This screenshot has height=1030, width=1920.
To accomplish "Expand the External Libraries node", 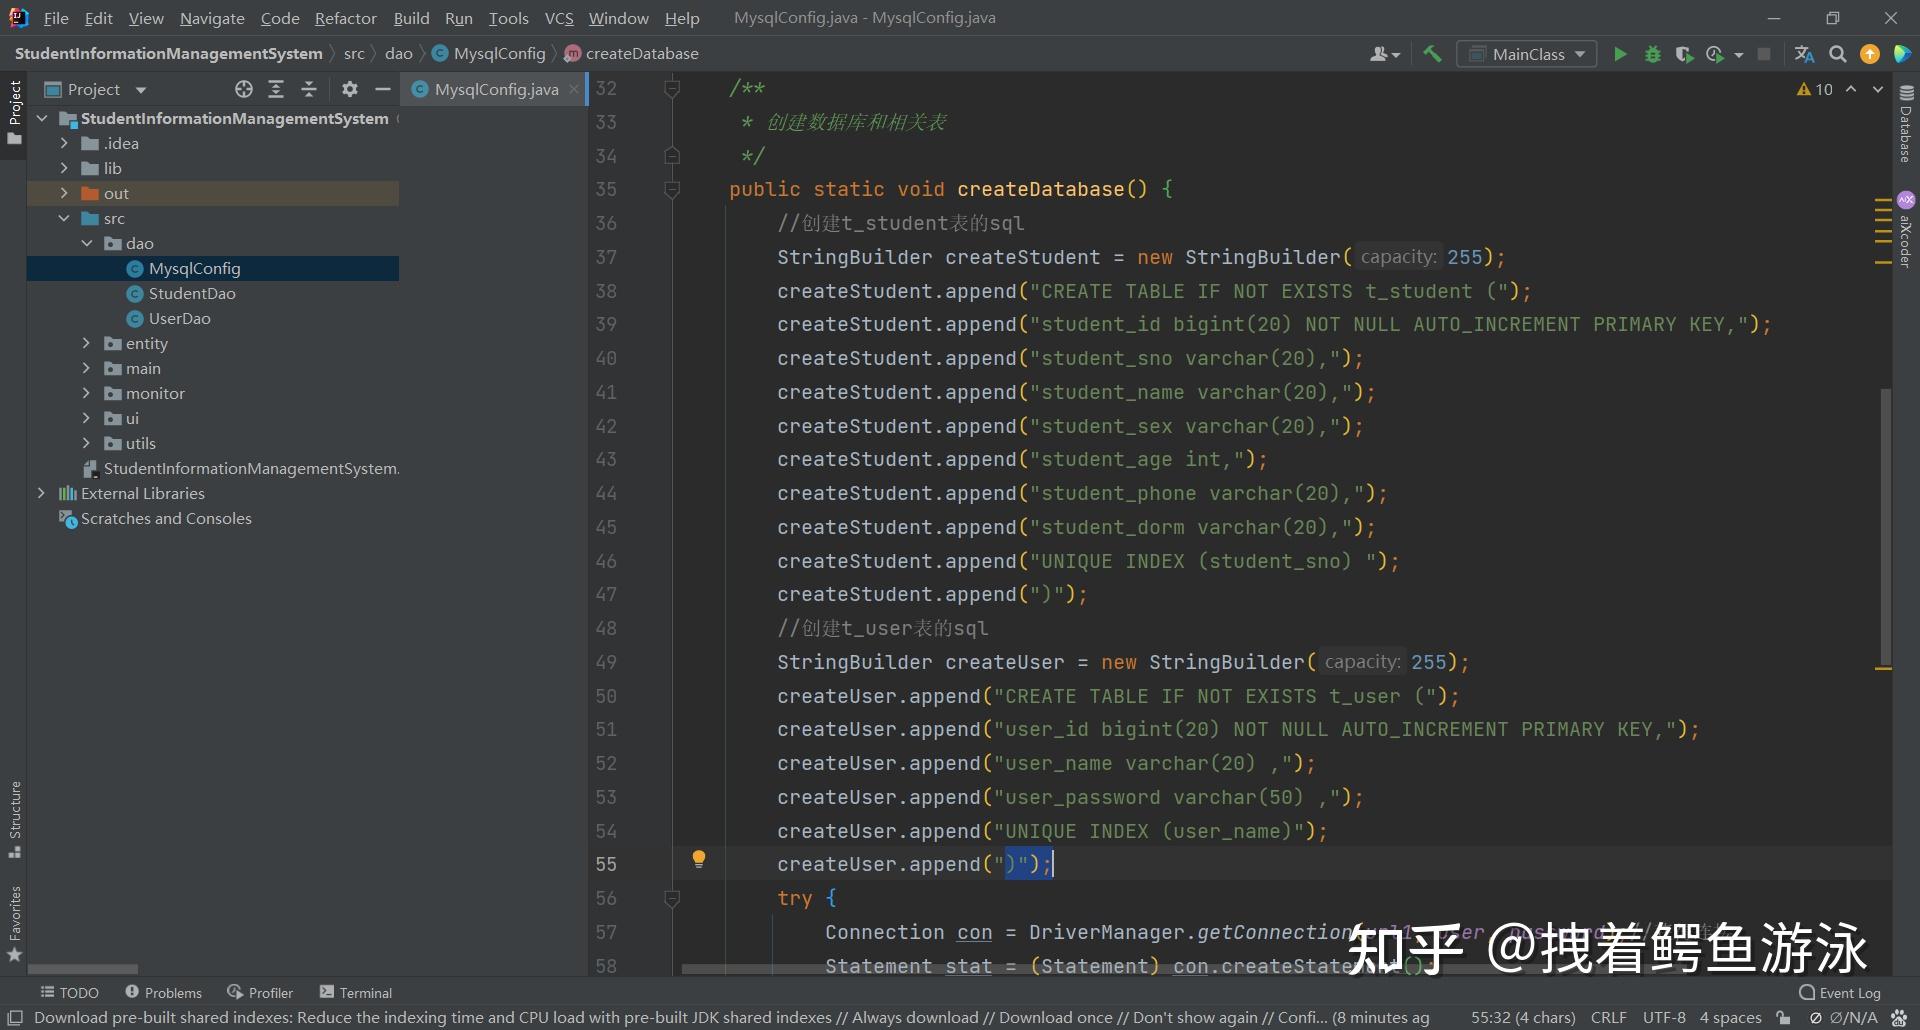I will pyautogui.click(x=41, y=493).
